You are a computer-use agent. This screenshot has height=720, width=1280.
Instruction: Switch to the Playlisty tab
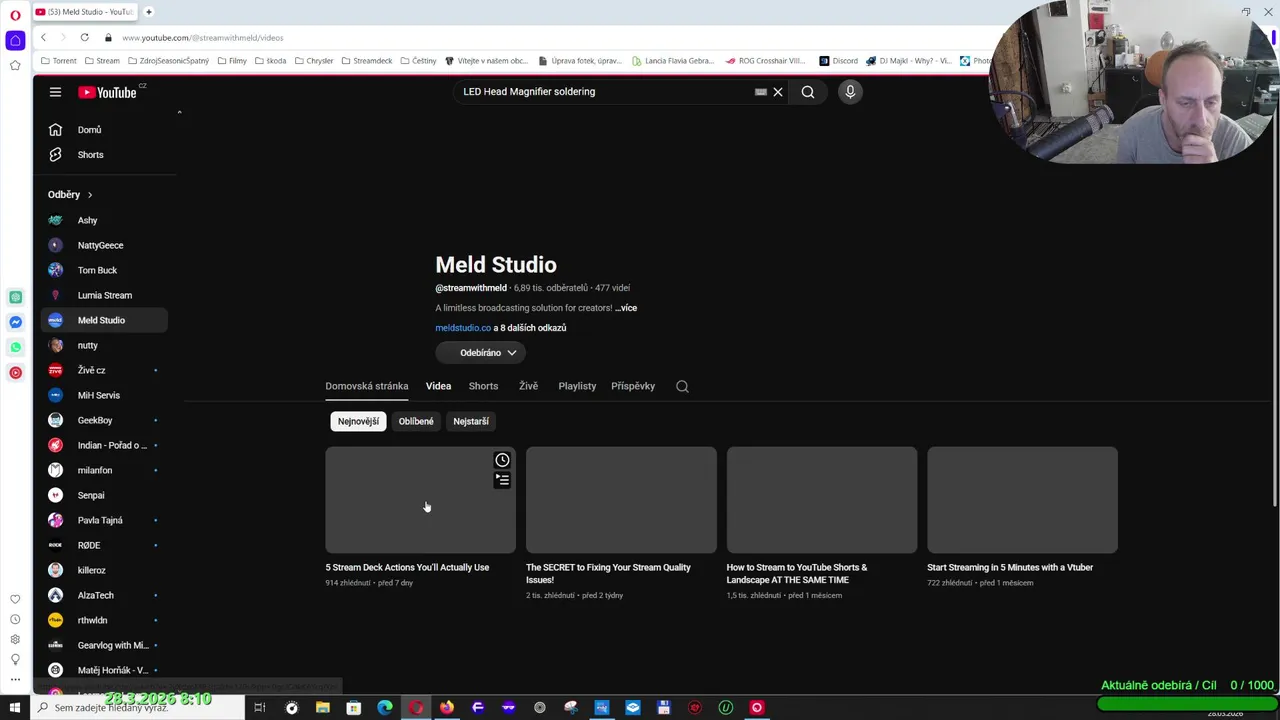[577, 386]
